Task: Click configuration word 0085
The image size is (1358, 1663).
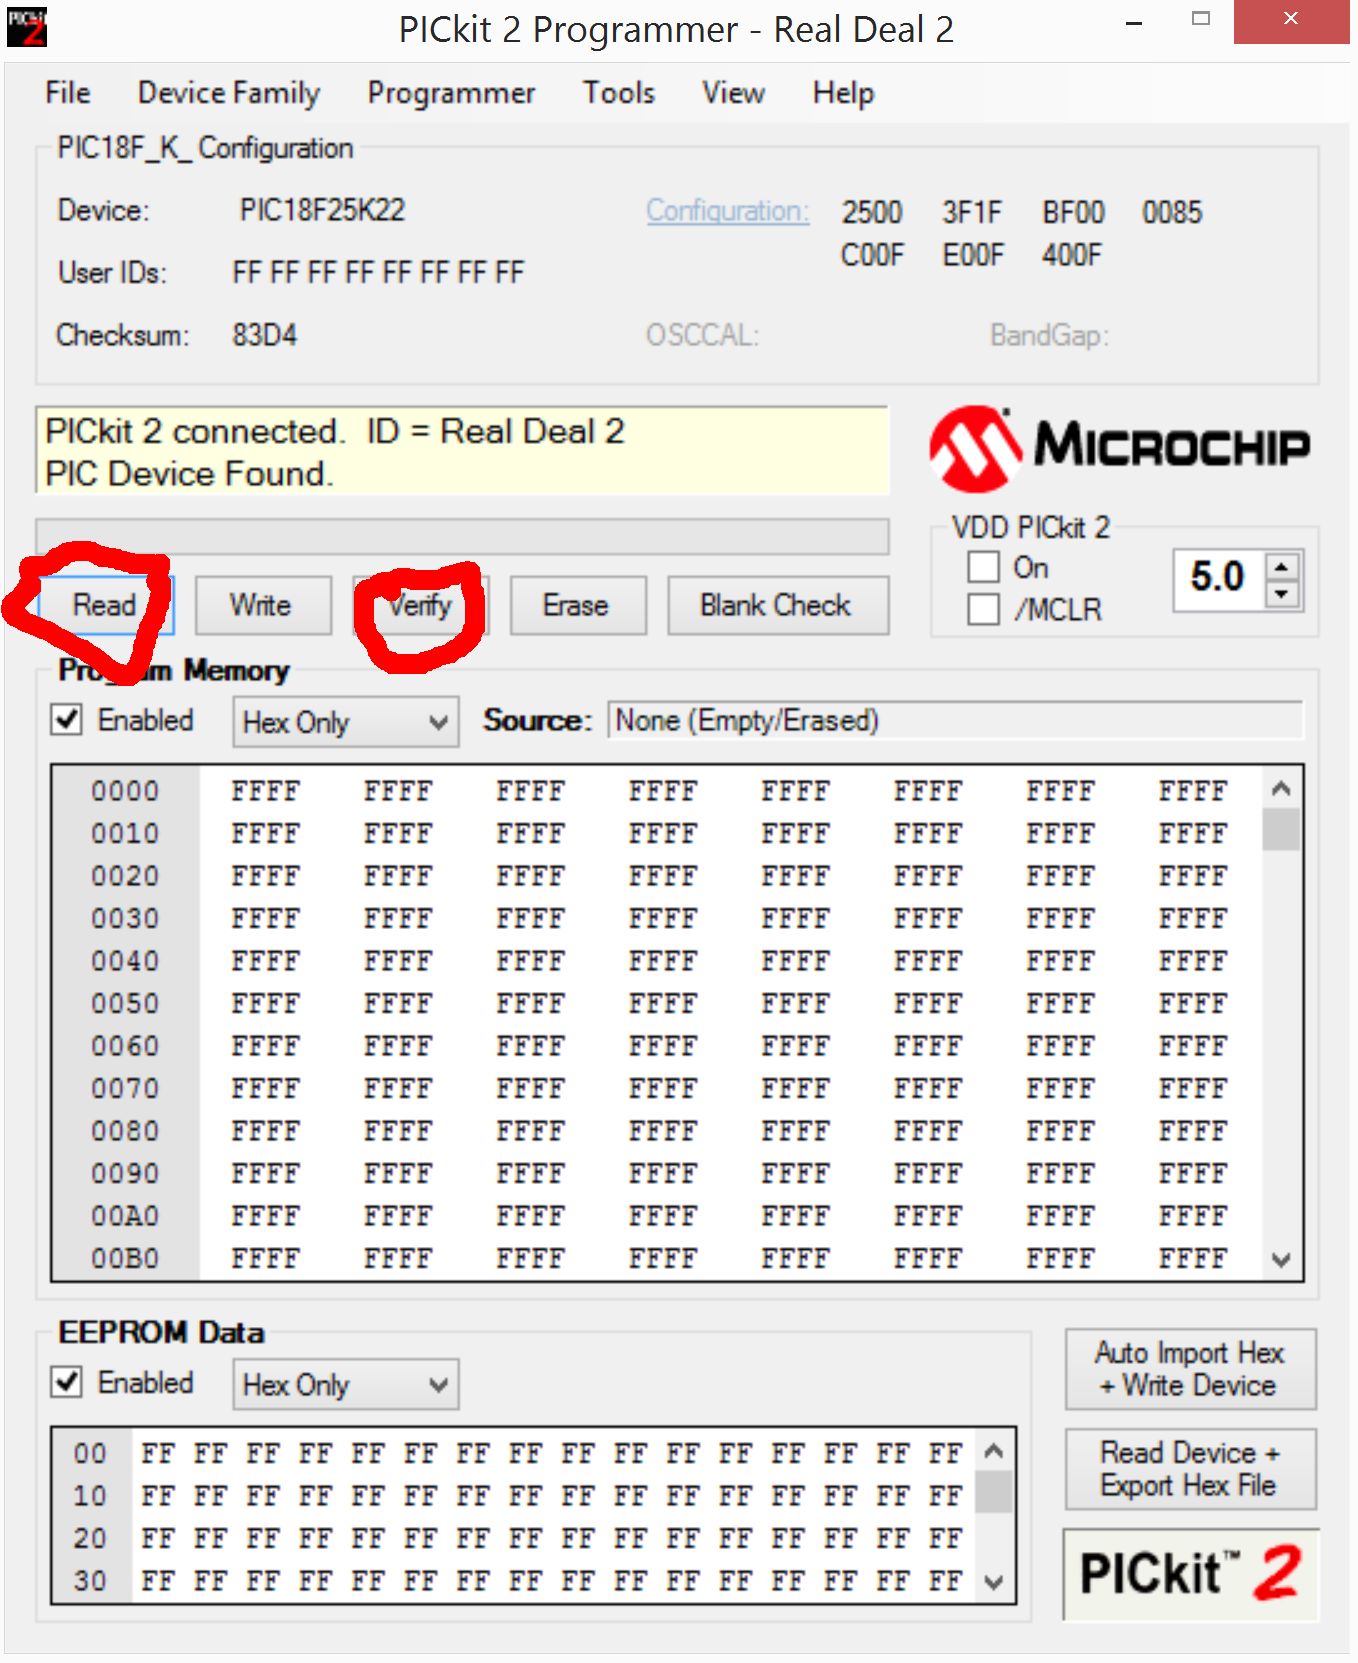Action: coord(1172,213)
